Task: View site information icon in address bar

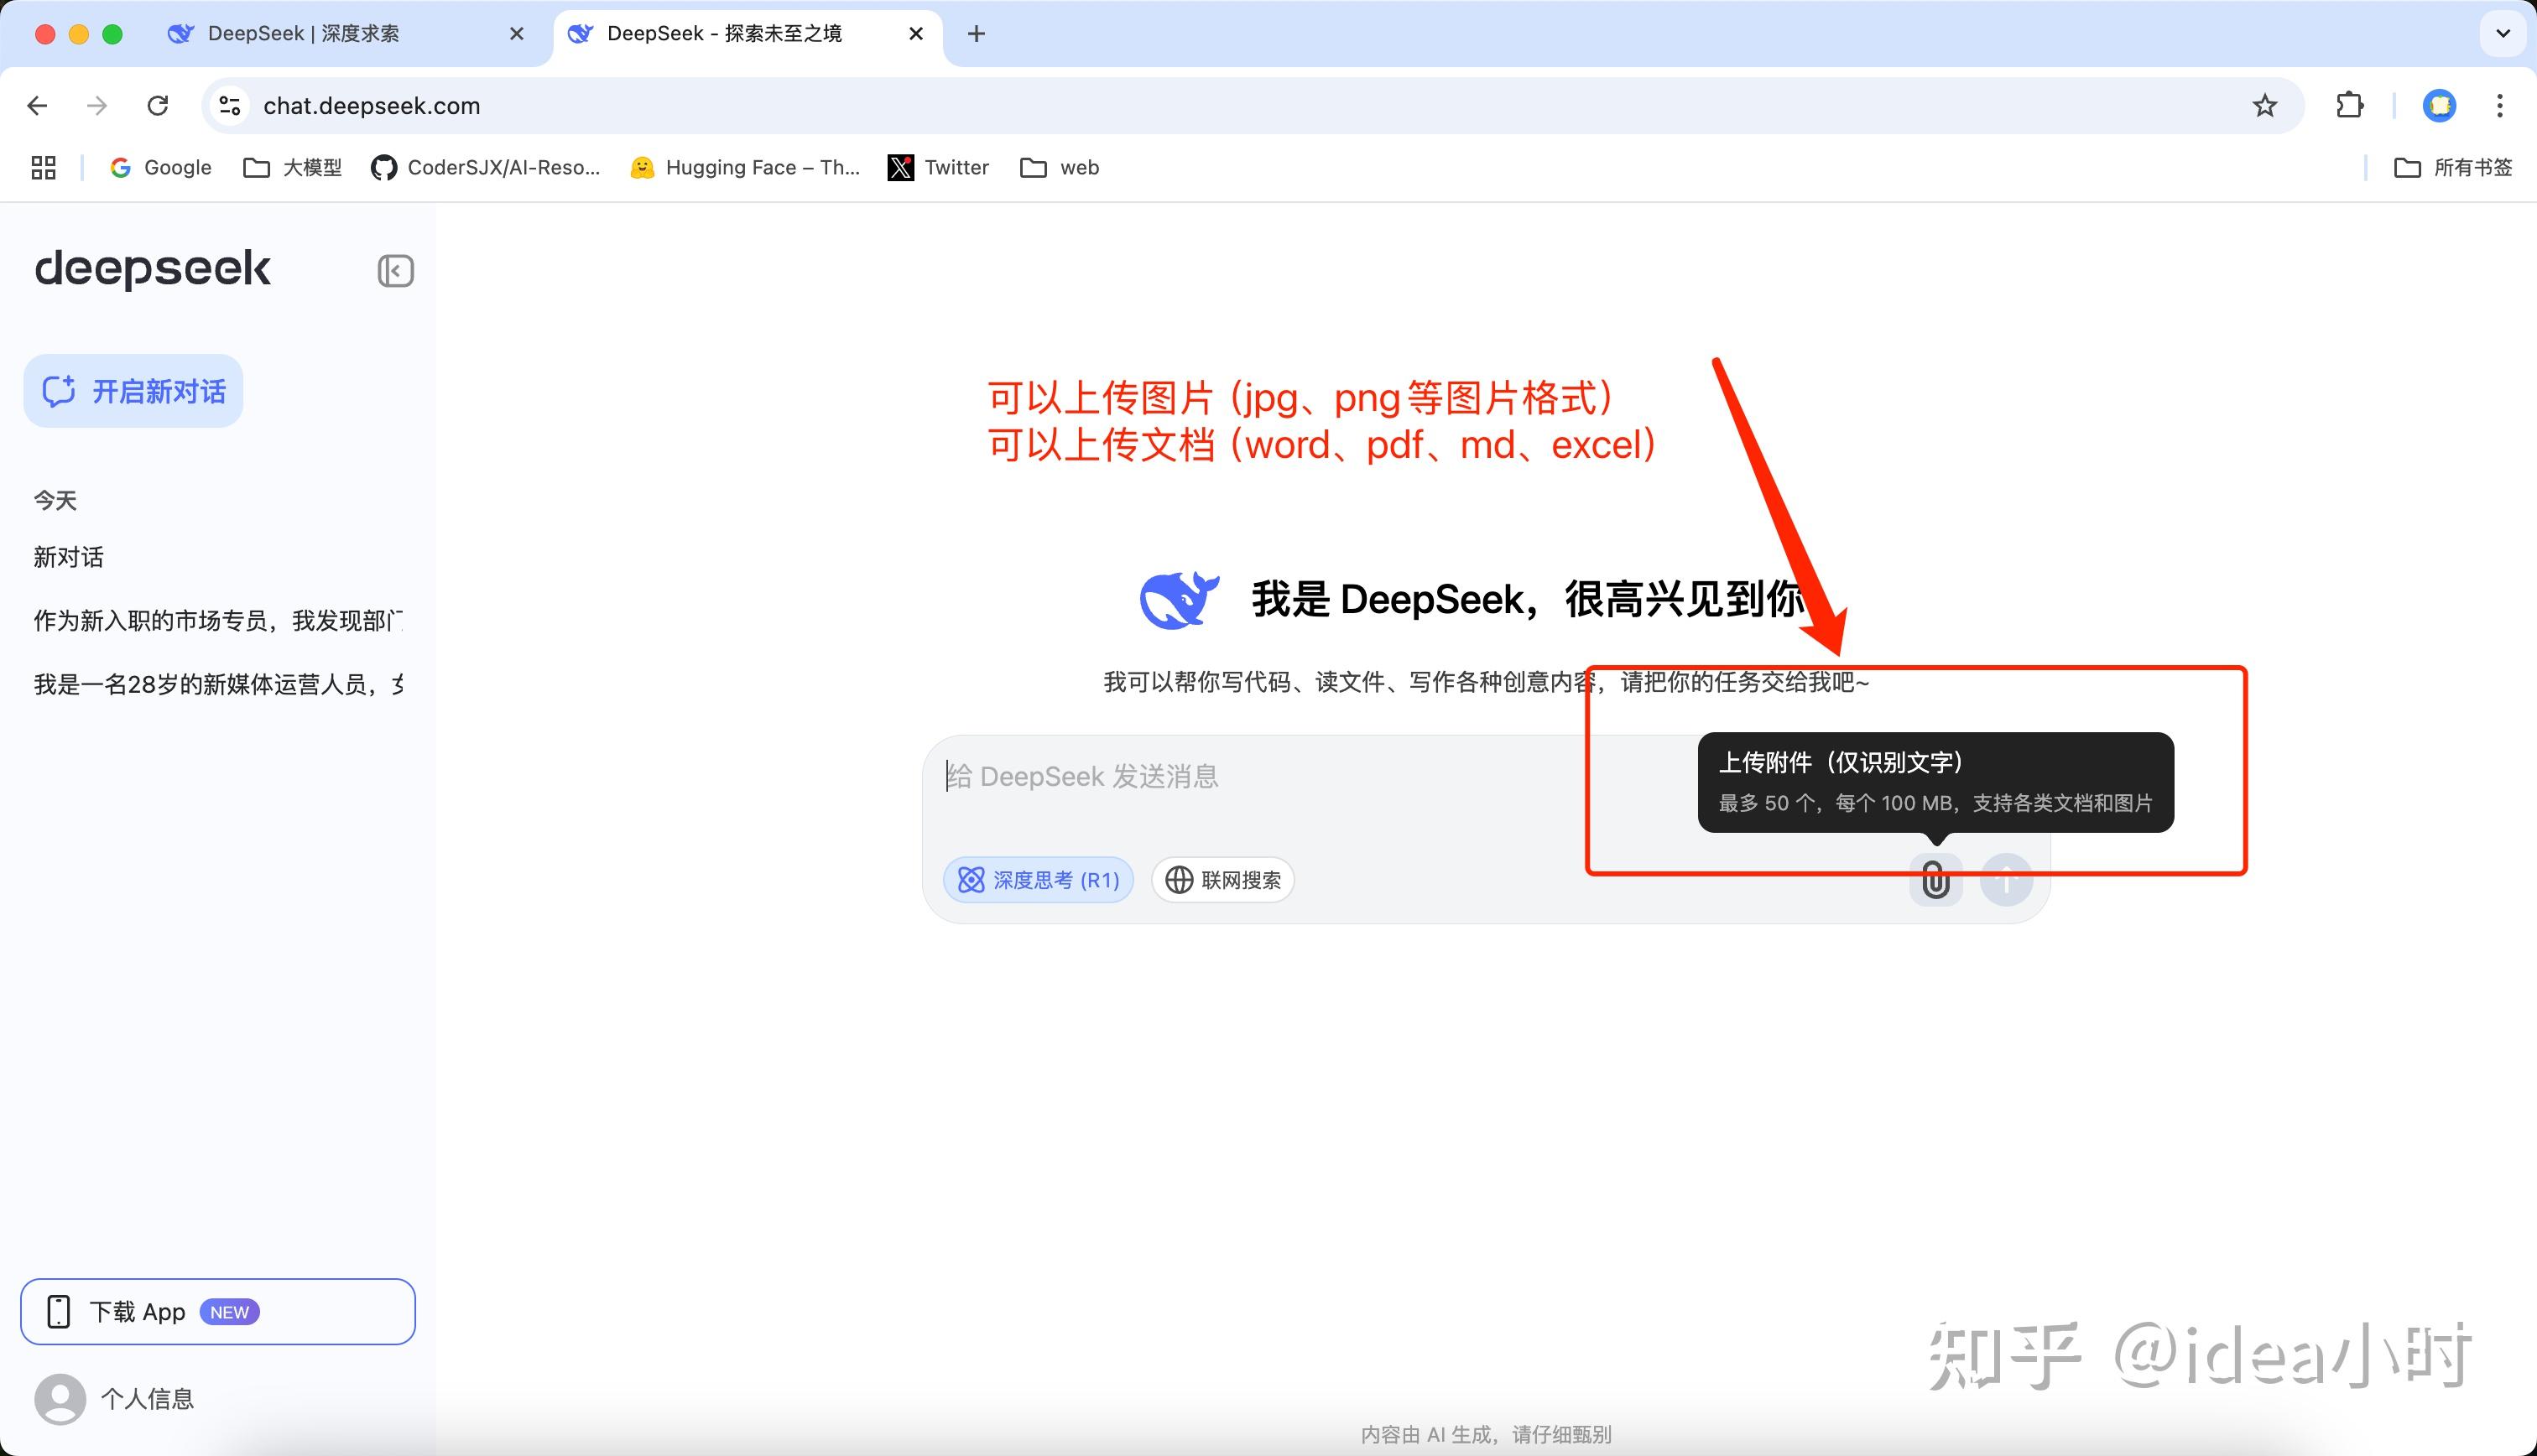Action: (x=230, y=106)
